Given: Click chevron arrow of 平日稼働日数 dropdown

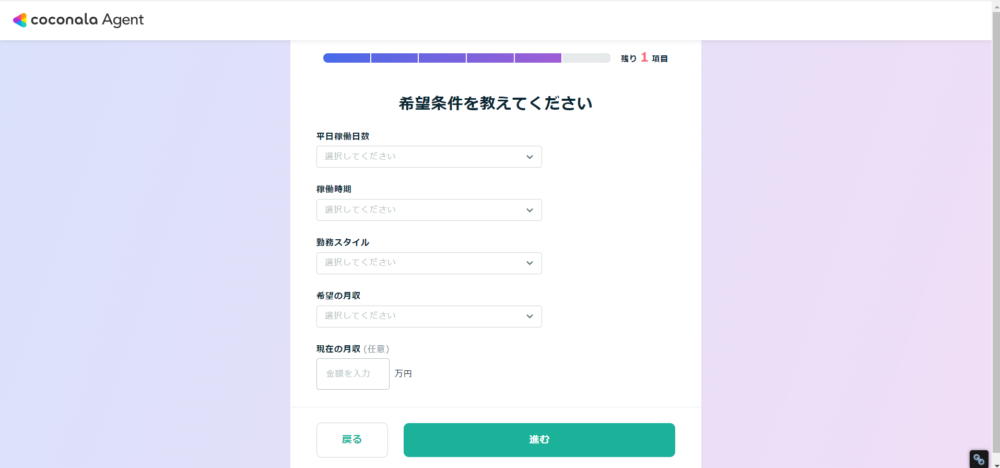Looking at the screenshot, I should click(529, 157).
